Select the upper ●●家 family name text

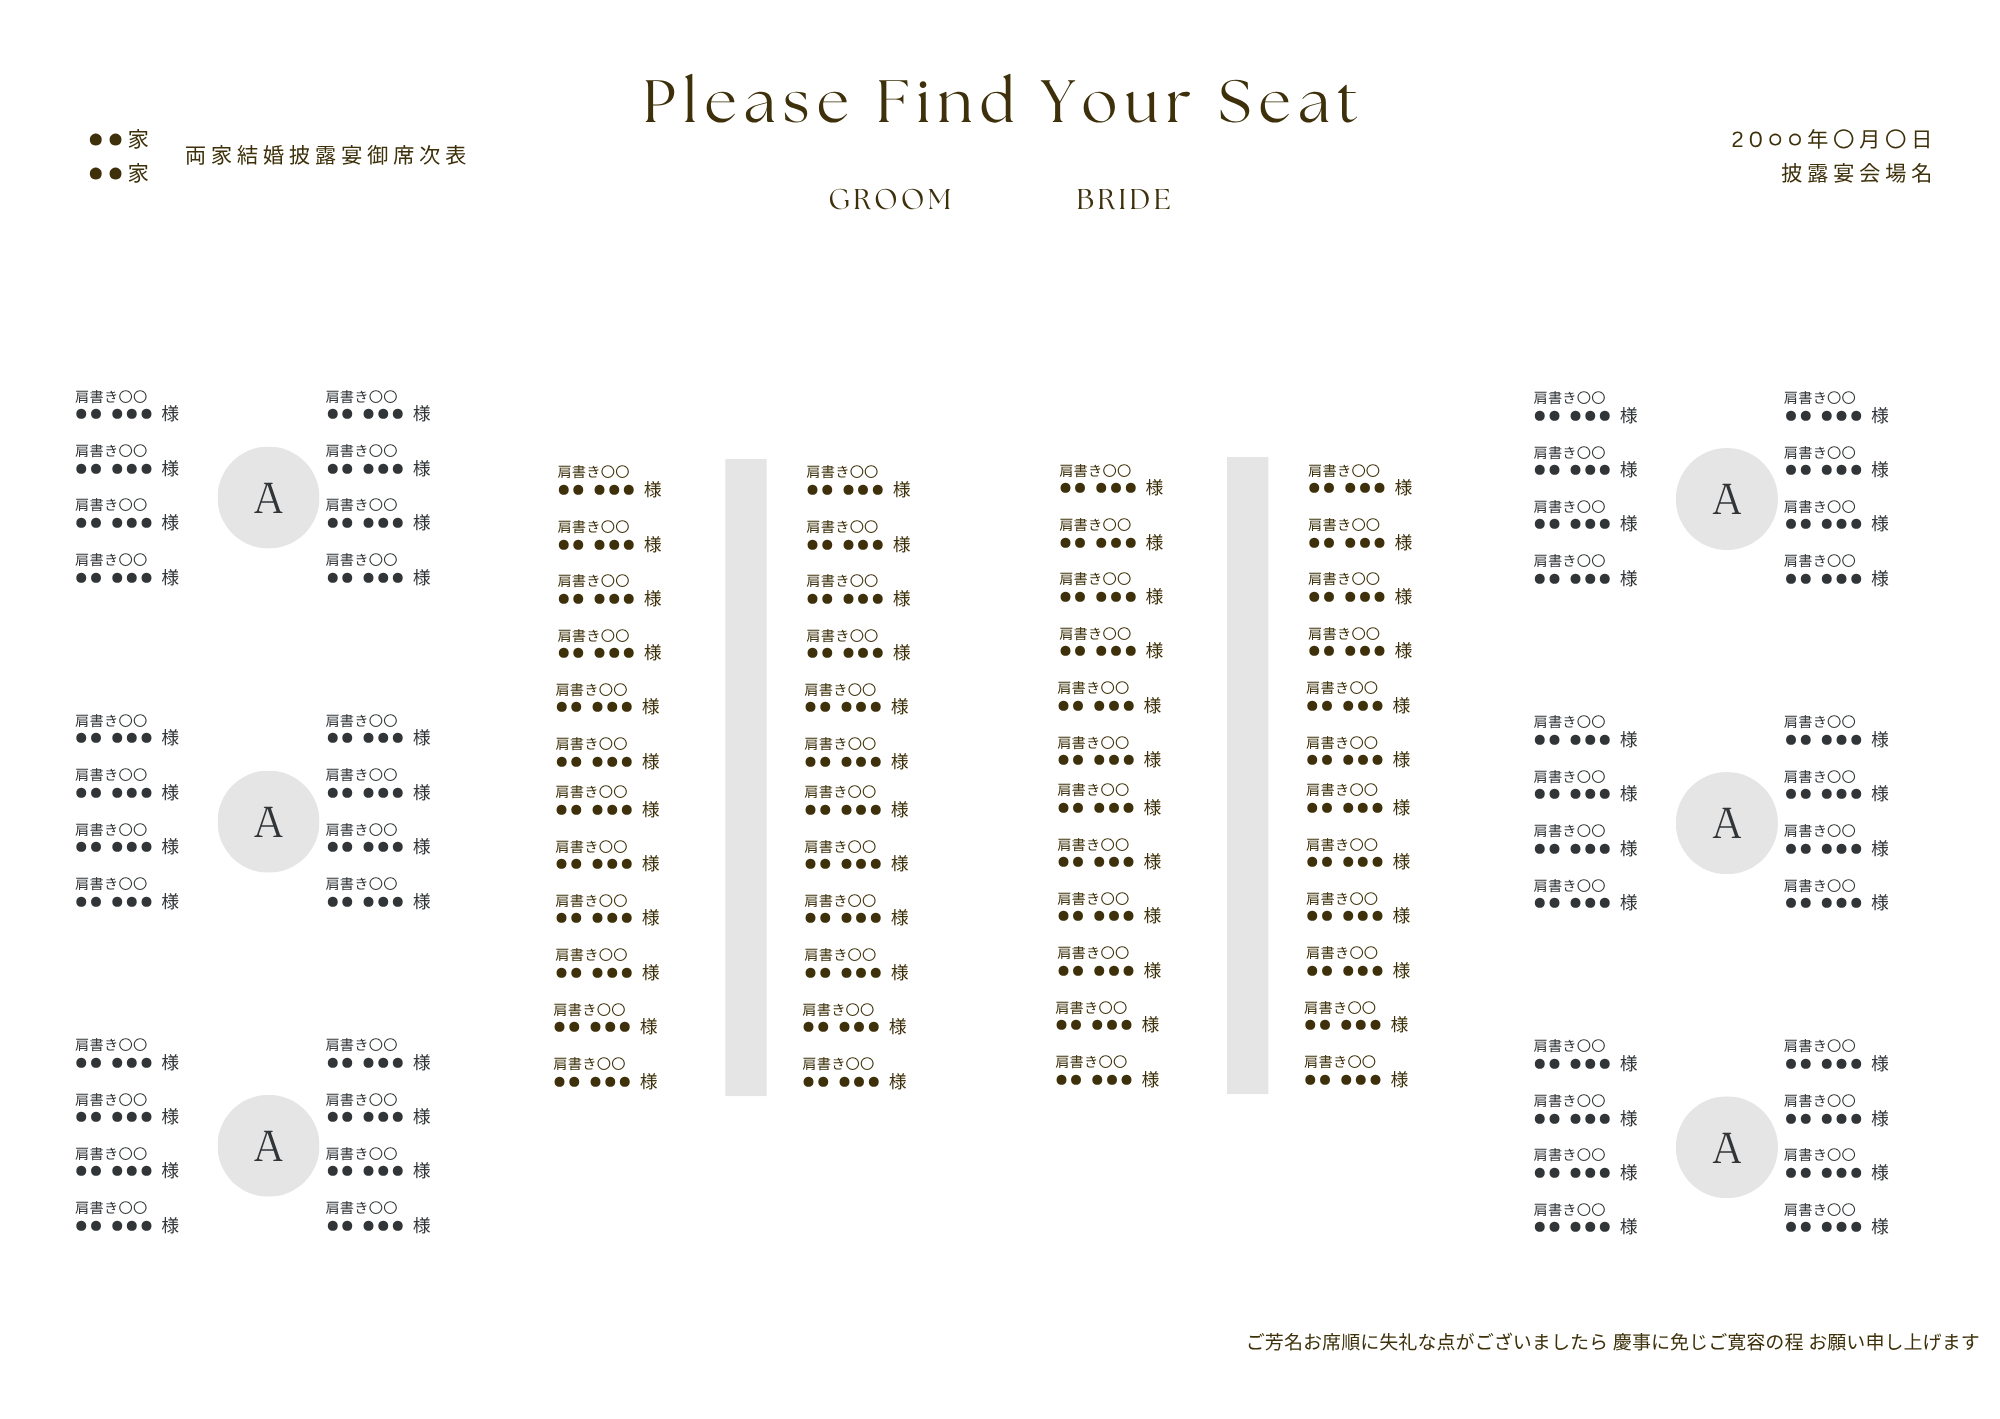point(119,140)
